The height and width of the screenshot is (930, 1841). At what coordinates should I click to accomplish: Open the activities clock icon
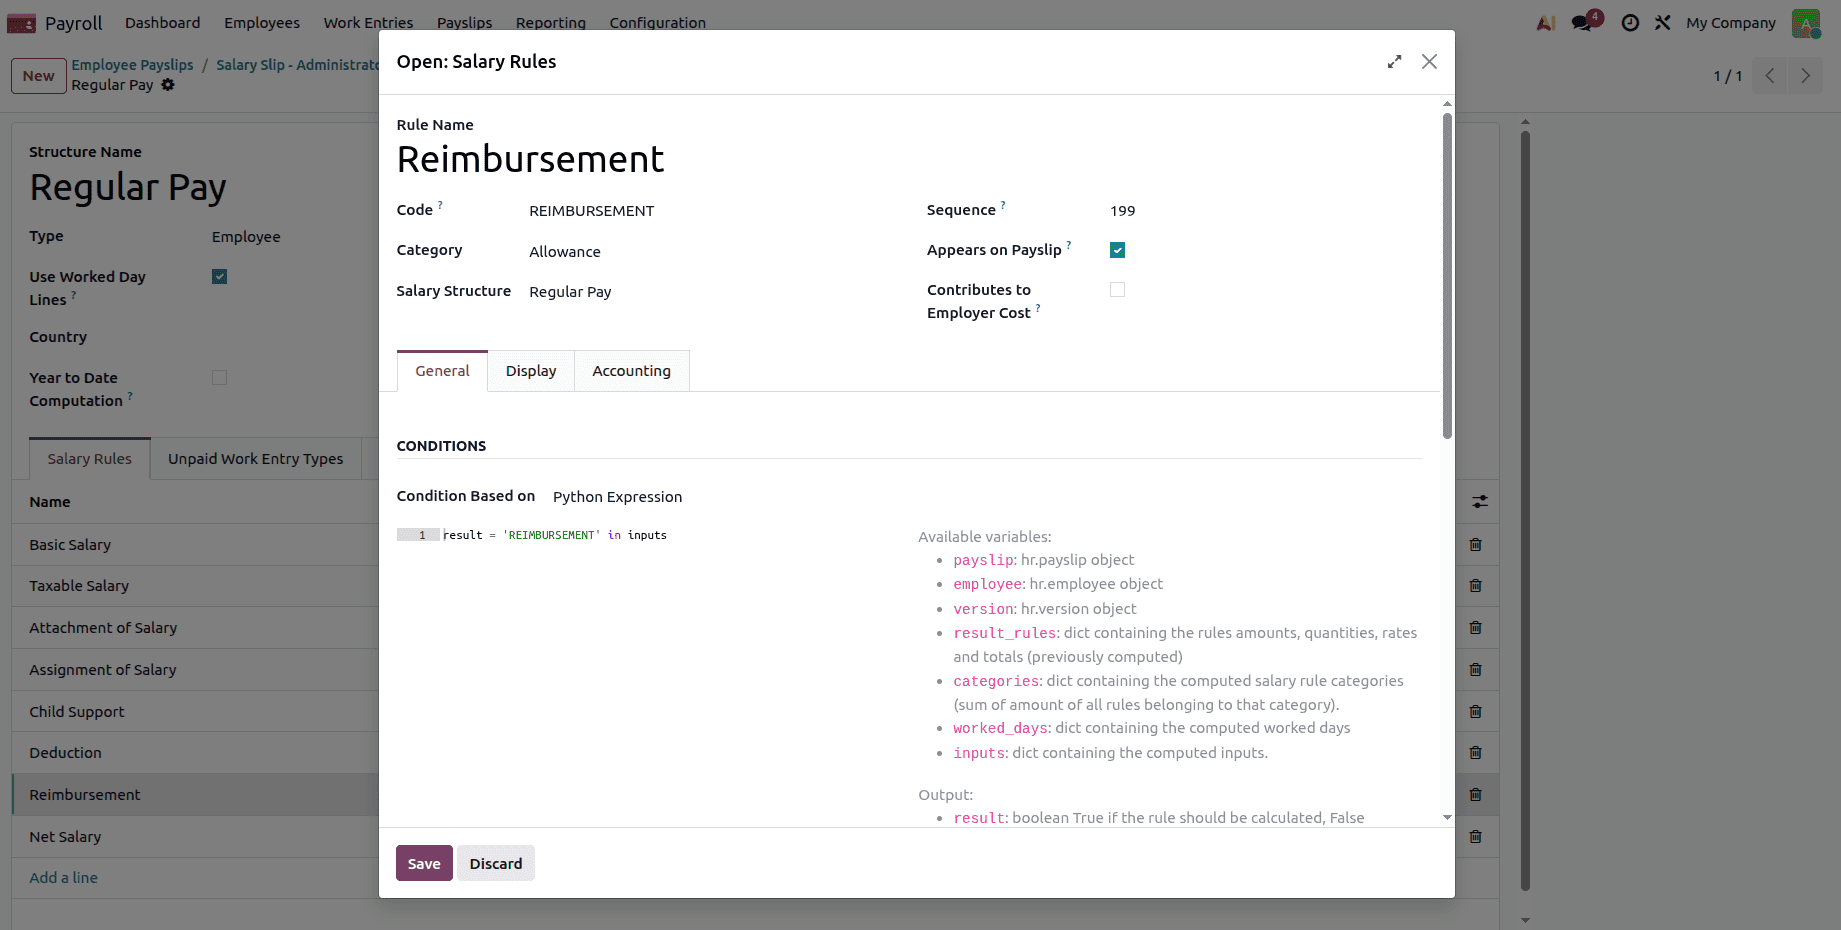[1630, 22]
